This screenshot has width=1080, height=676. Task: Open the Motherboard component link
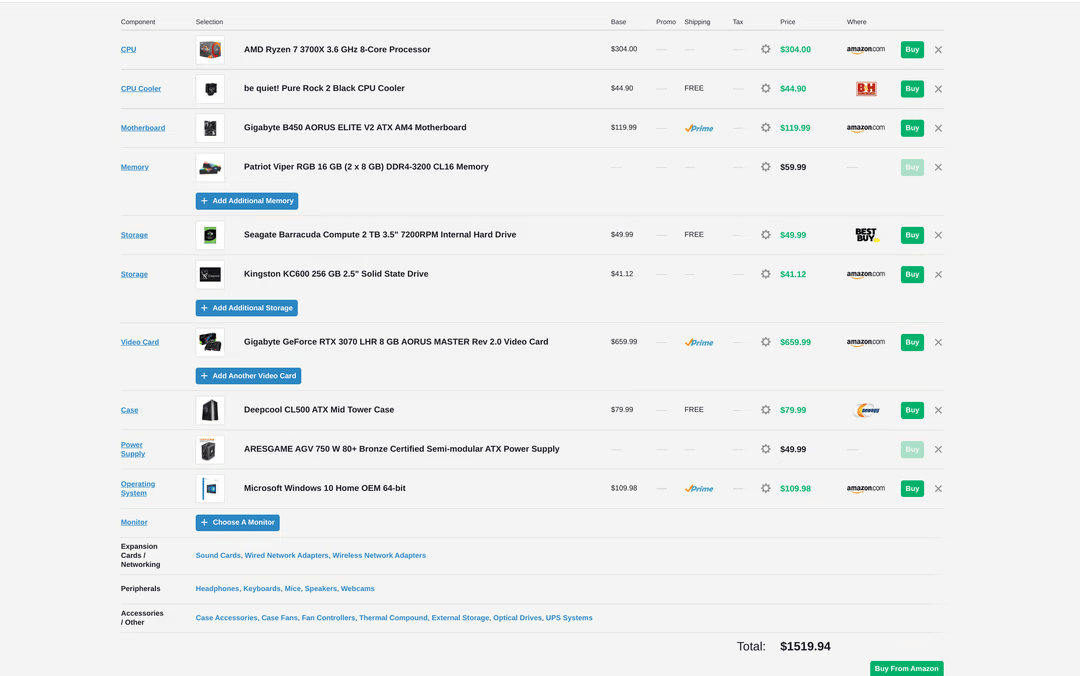coord(143,128)
